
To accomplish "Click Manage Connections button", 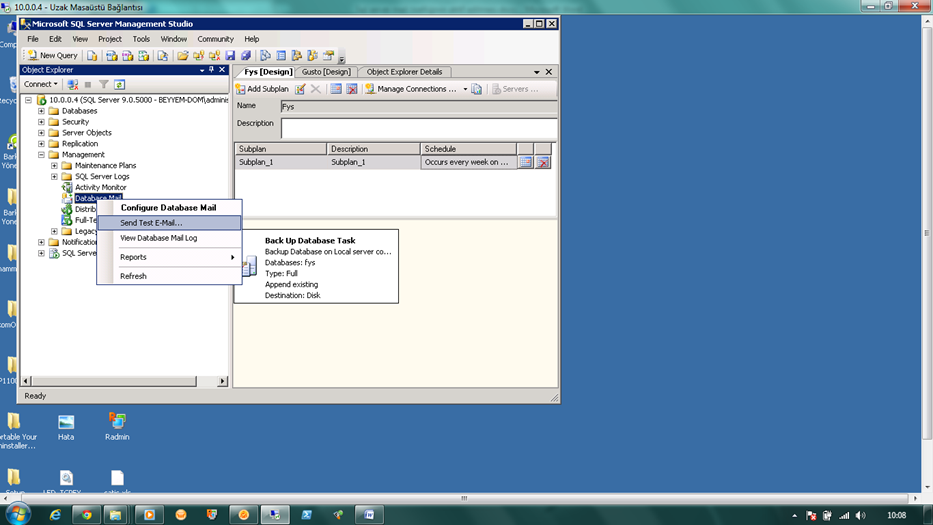I will pos(411,89).
